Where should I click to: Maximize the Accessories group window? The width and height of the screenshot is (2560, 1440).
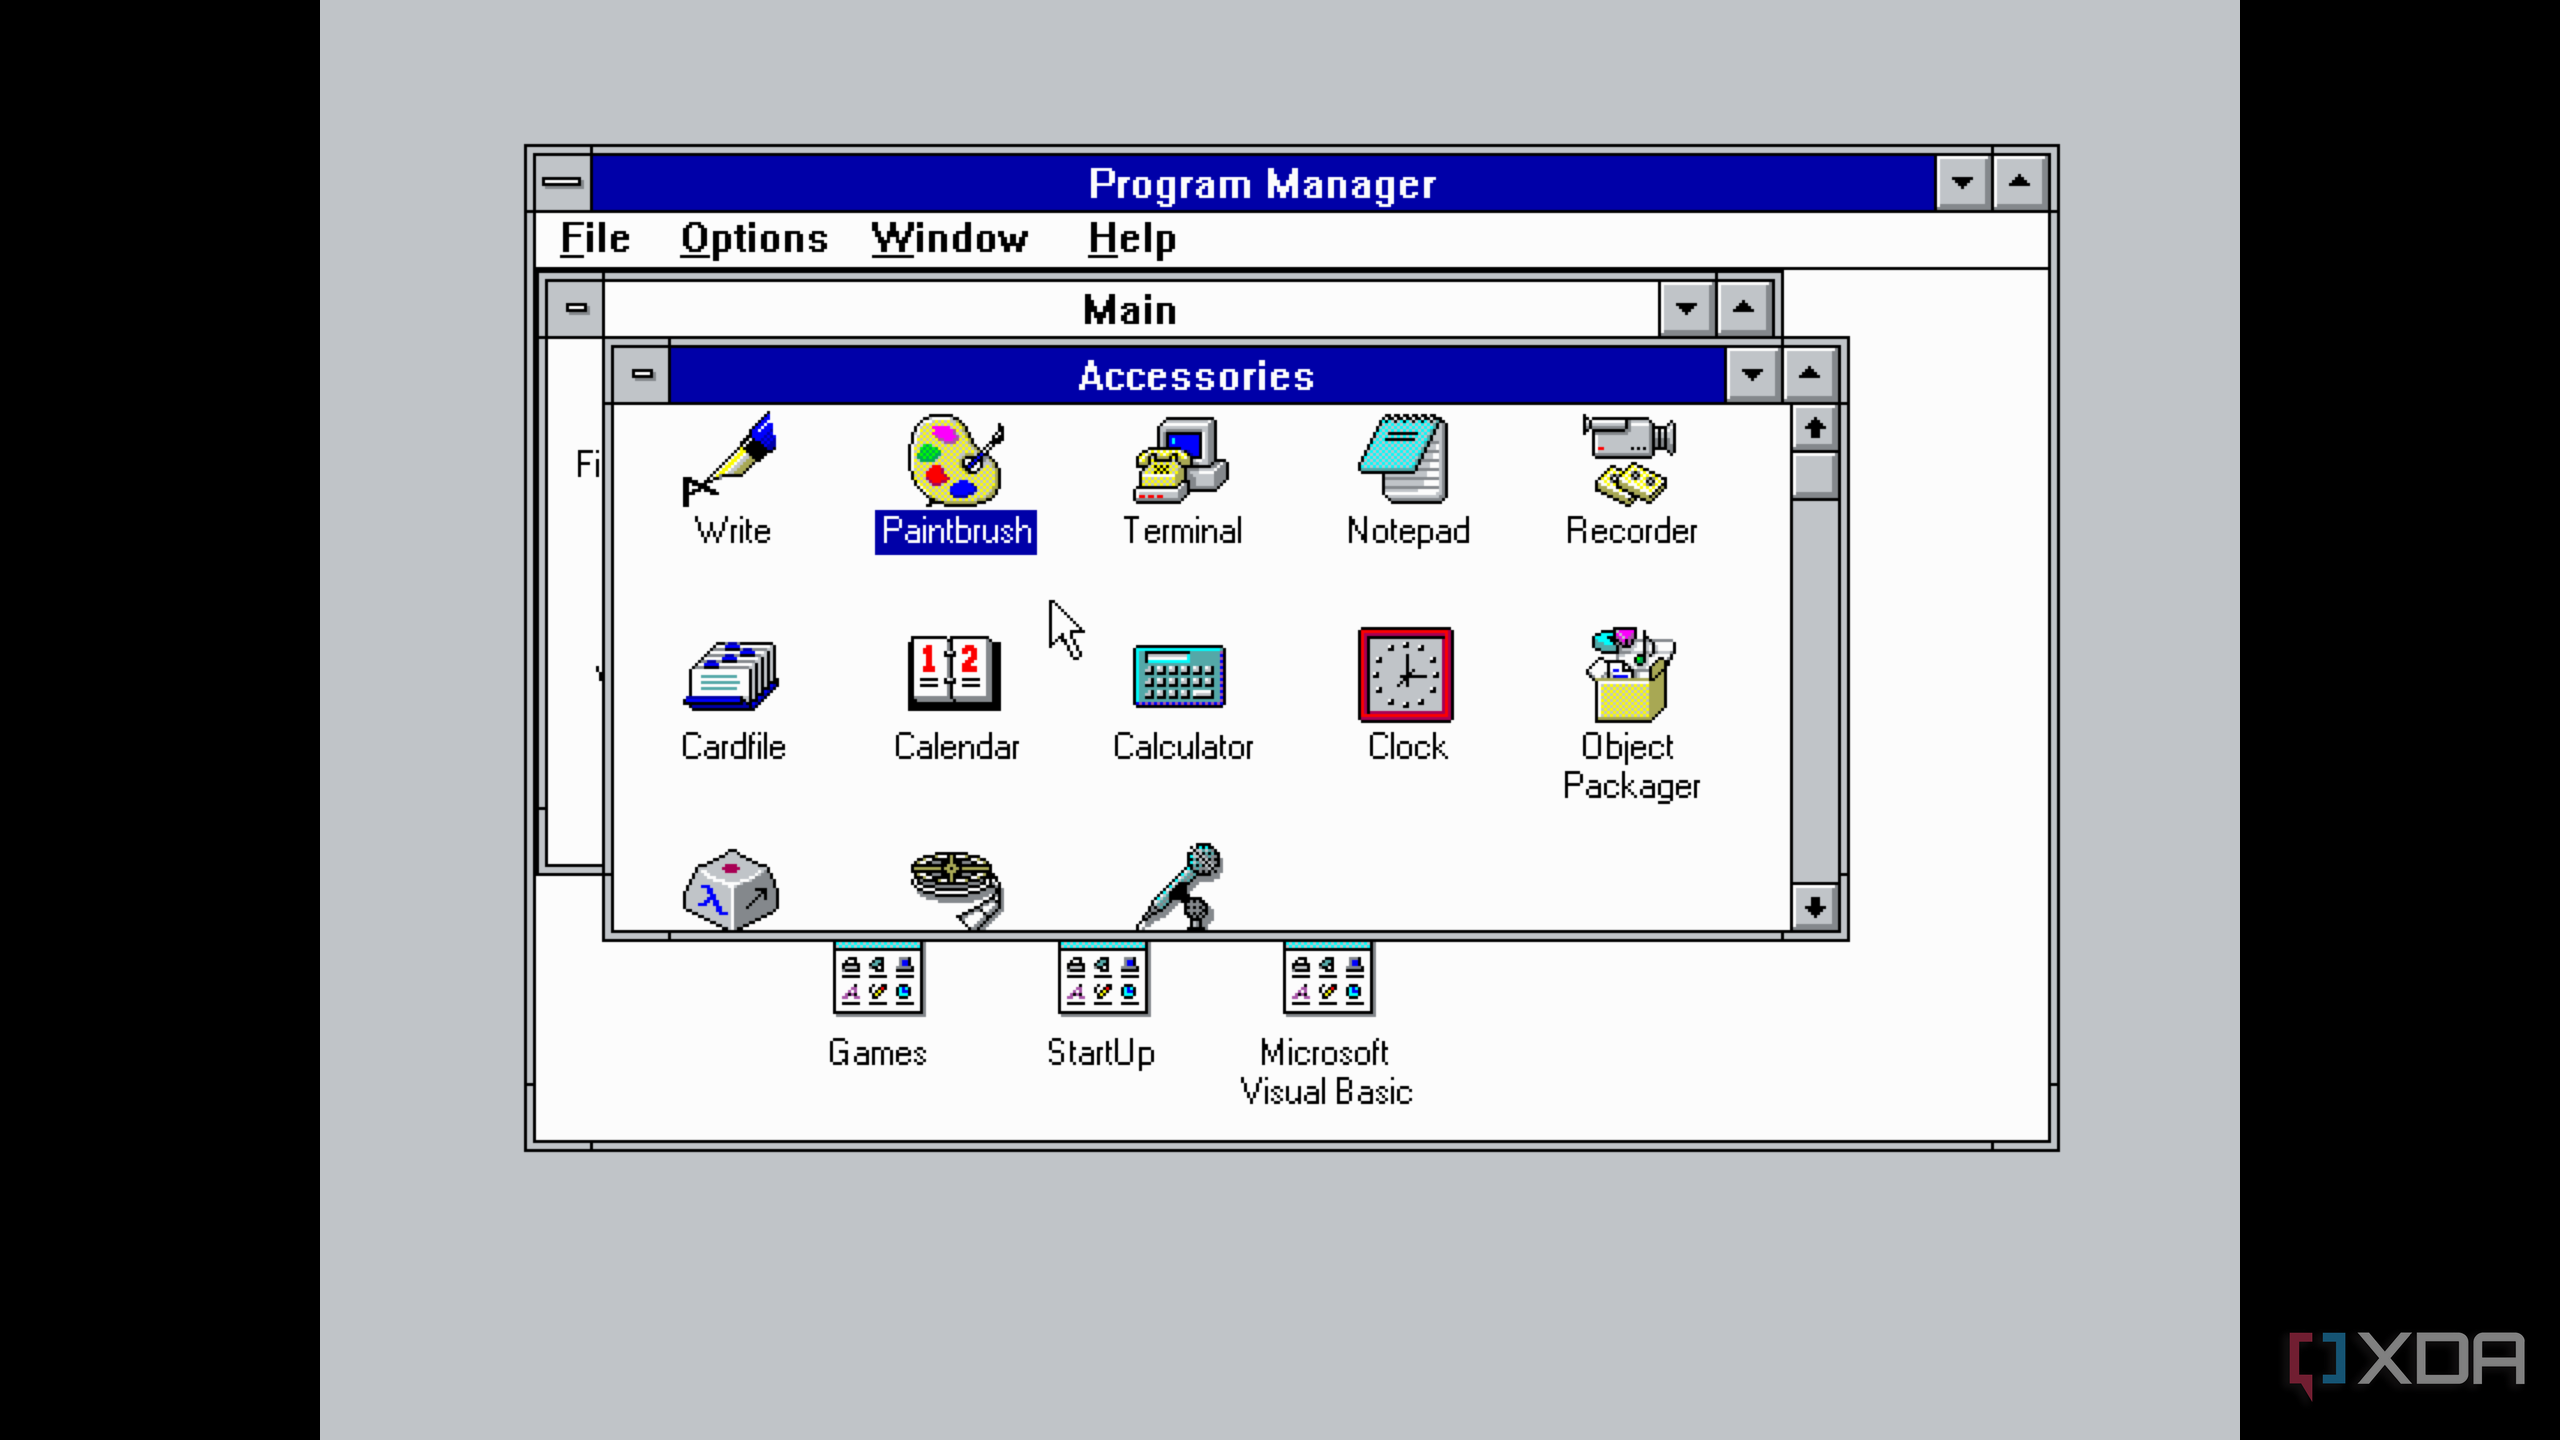(1809, 374)
